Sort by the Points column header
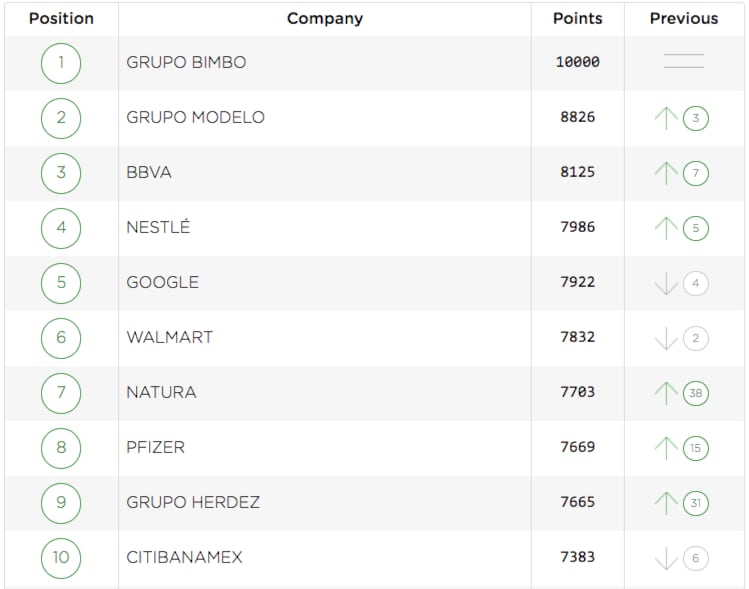Image resolution: width=749 pixels, height=589 pixels. [x=578, y=18]
